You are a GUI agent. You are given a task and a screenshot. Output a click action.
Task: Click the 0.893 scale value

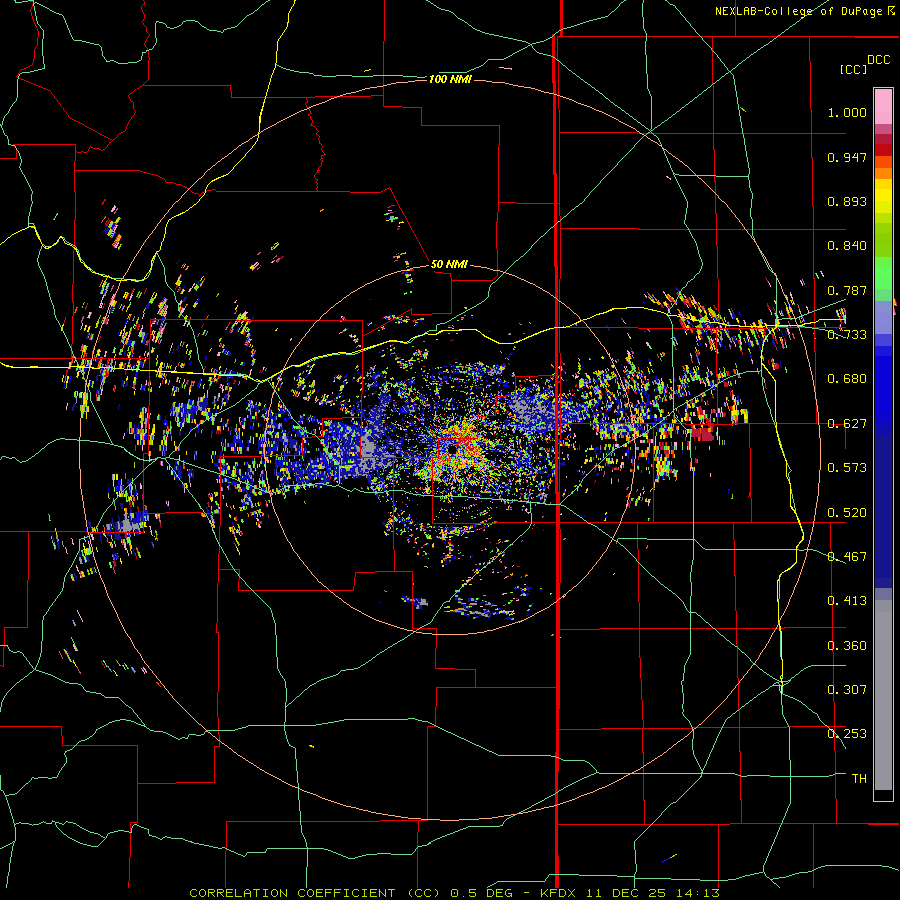847,201
